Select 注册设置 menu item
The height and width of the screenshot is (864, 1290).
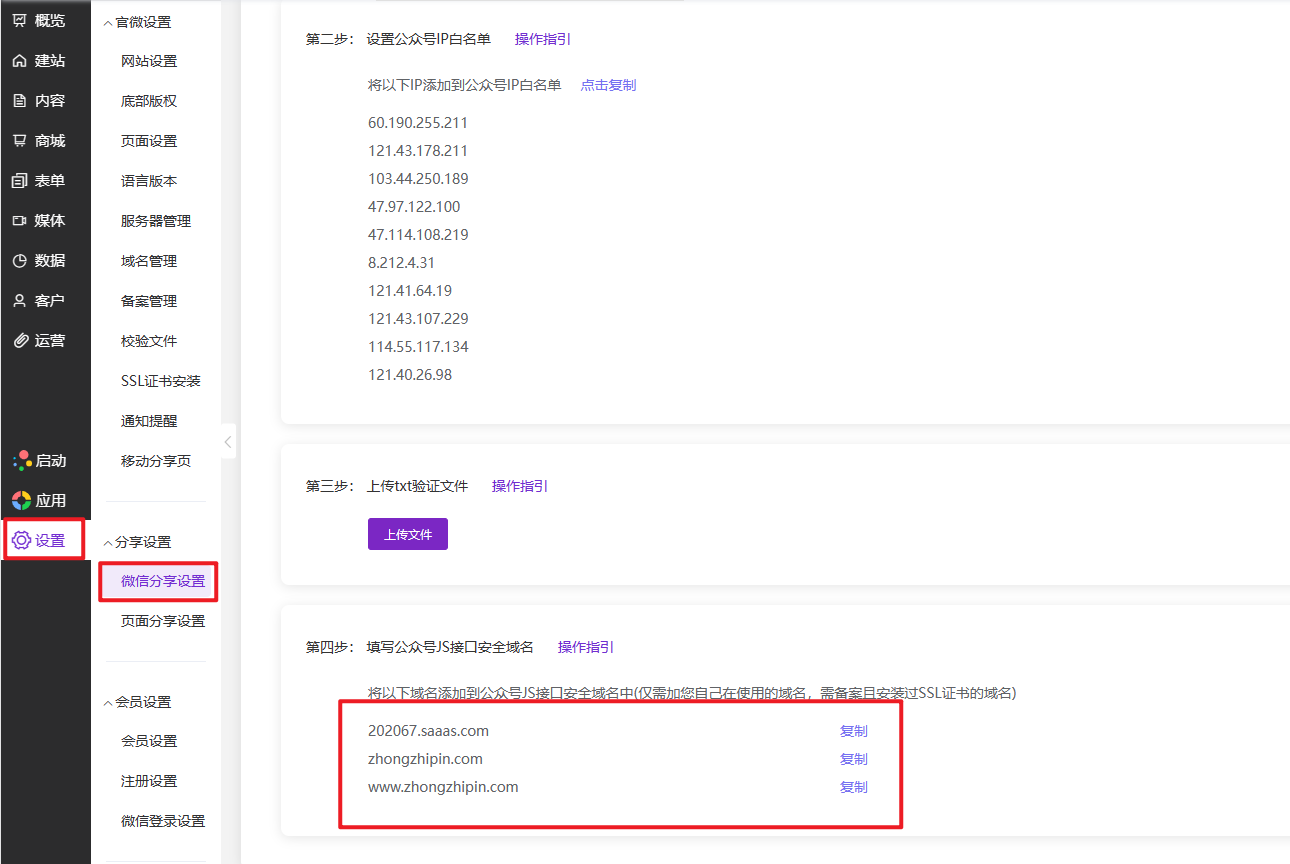coord(149,781)
